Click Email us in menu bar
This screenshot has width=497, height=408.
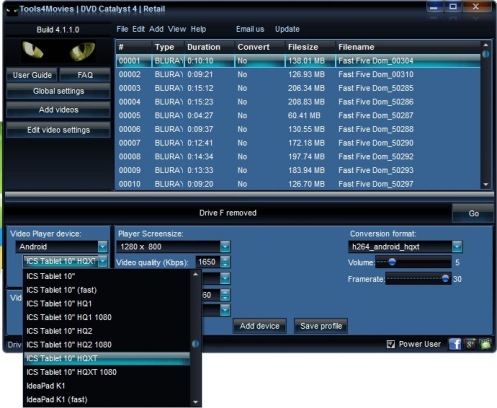[250, 29]
